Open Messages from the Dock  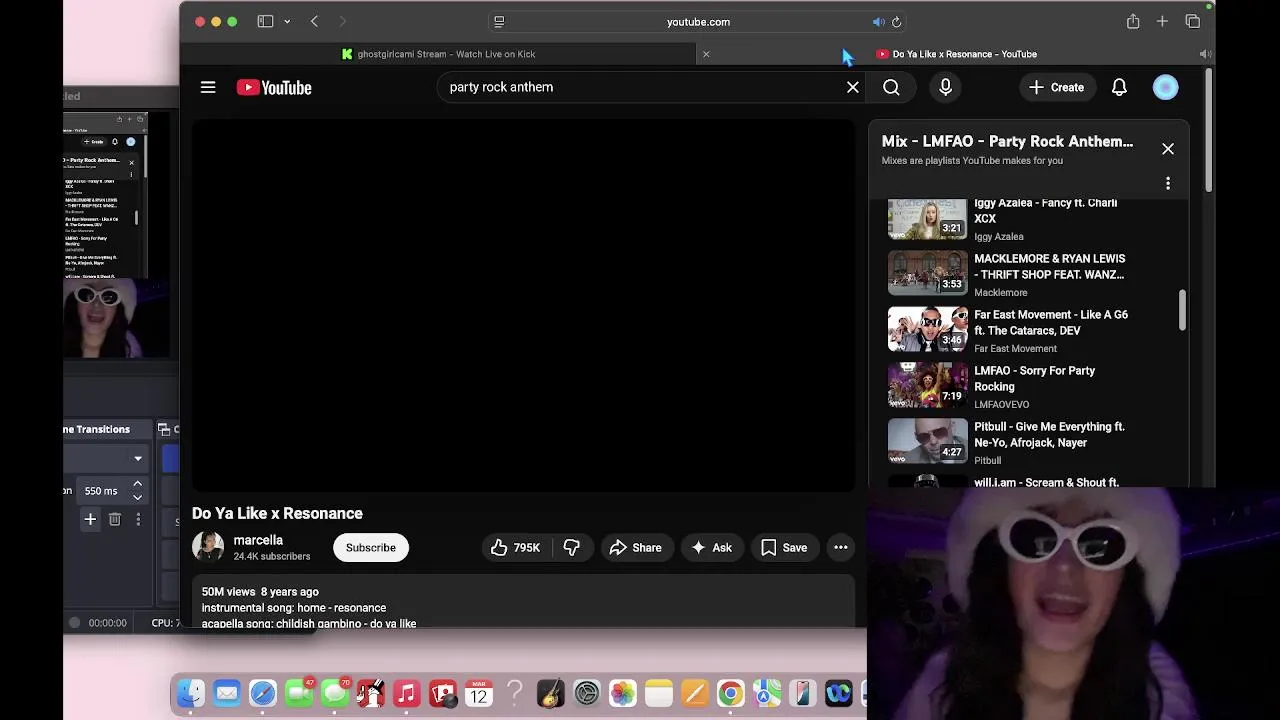335,693
